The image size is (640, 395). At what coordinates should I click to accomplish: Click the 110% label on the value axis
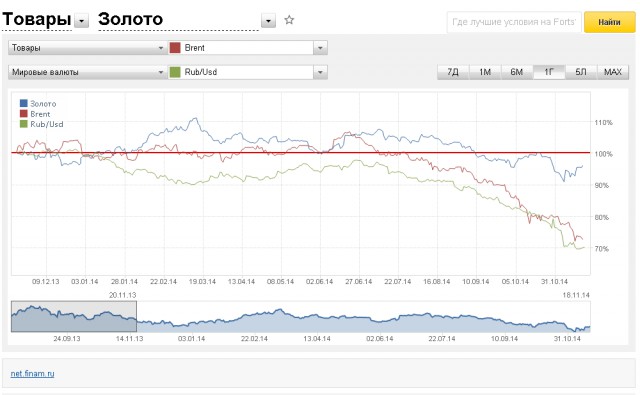pos(603,122)
